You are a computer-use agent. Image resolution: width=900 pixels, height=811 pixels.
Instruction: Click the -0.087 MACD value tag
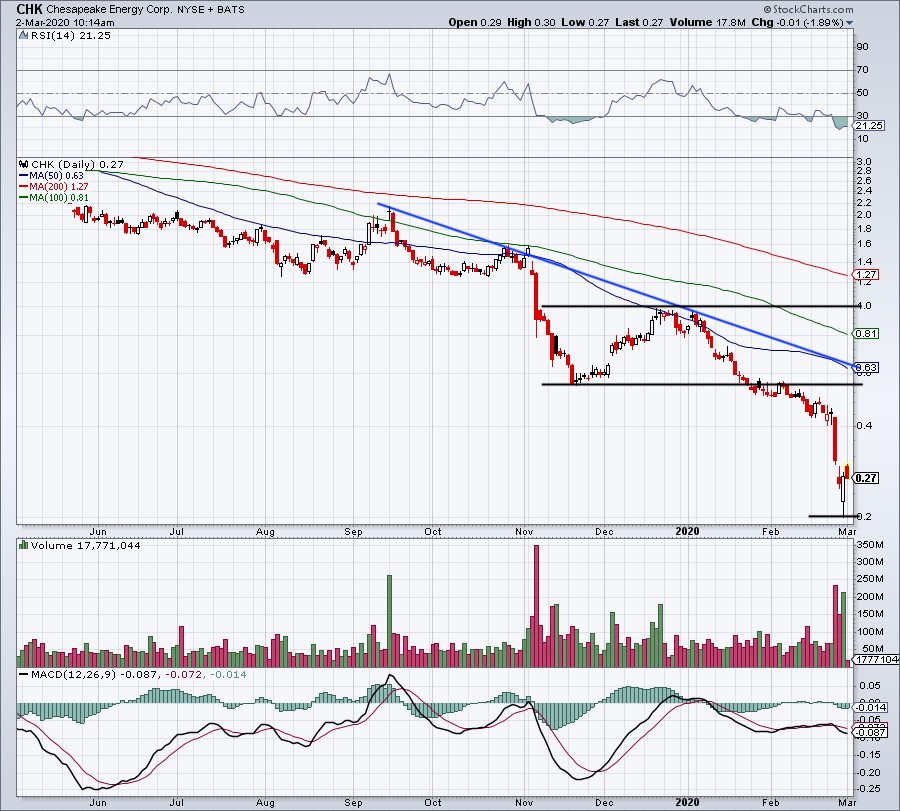(871, 732)
